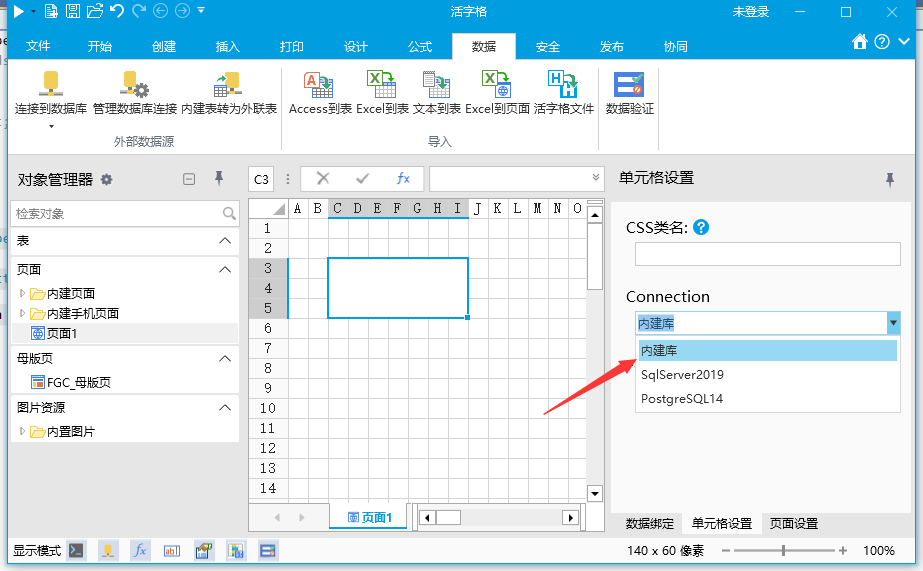
Task: Choose PostgreSQL14 from Connection list
Action: click(768, 399)
